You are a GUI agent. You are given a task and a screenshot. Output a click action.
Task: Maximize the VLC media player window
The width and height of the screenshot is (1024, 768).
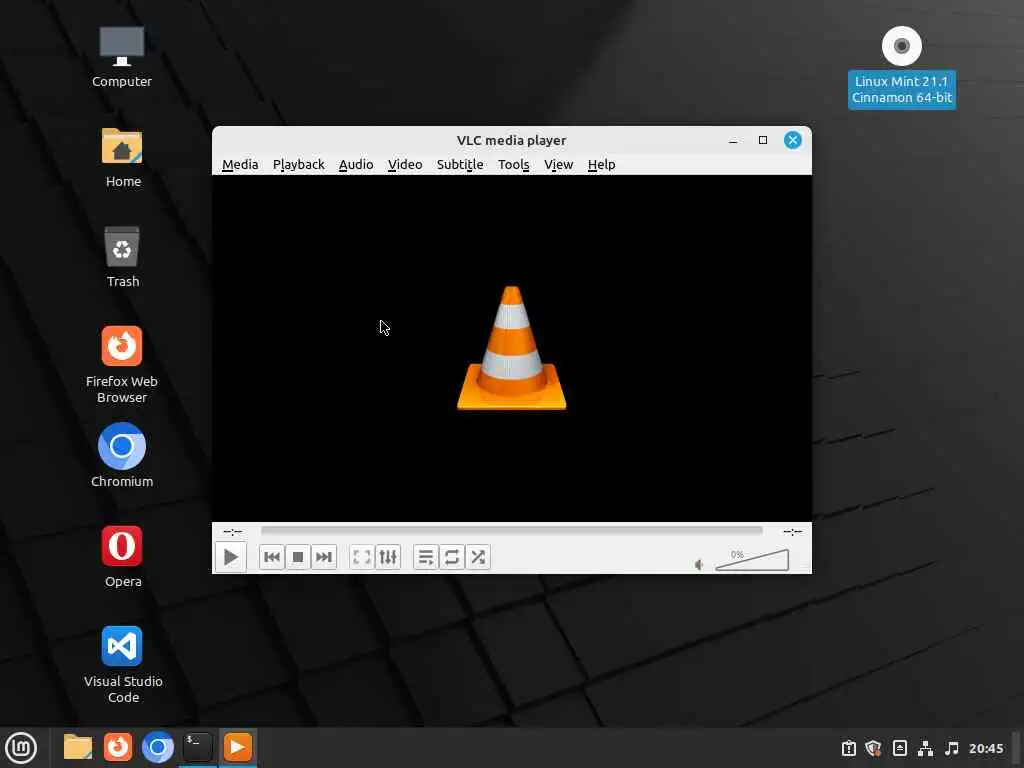(763, 140)
